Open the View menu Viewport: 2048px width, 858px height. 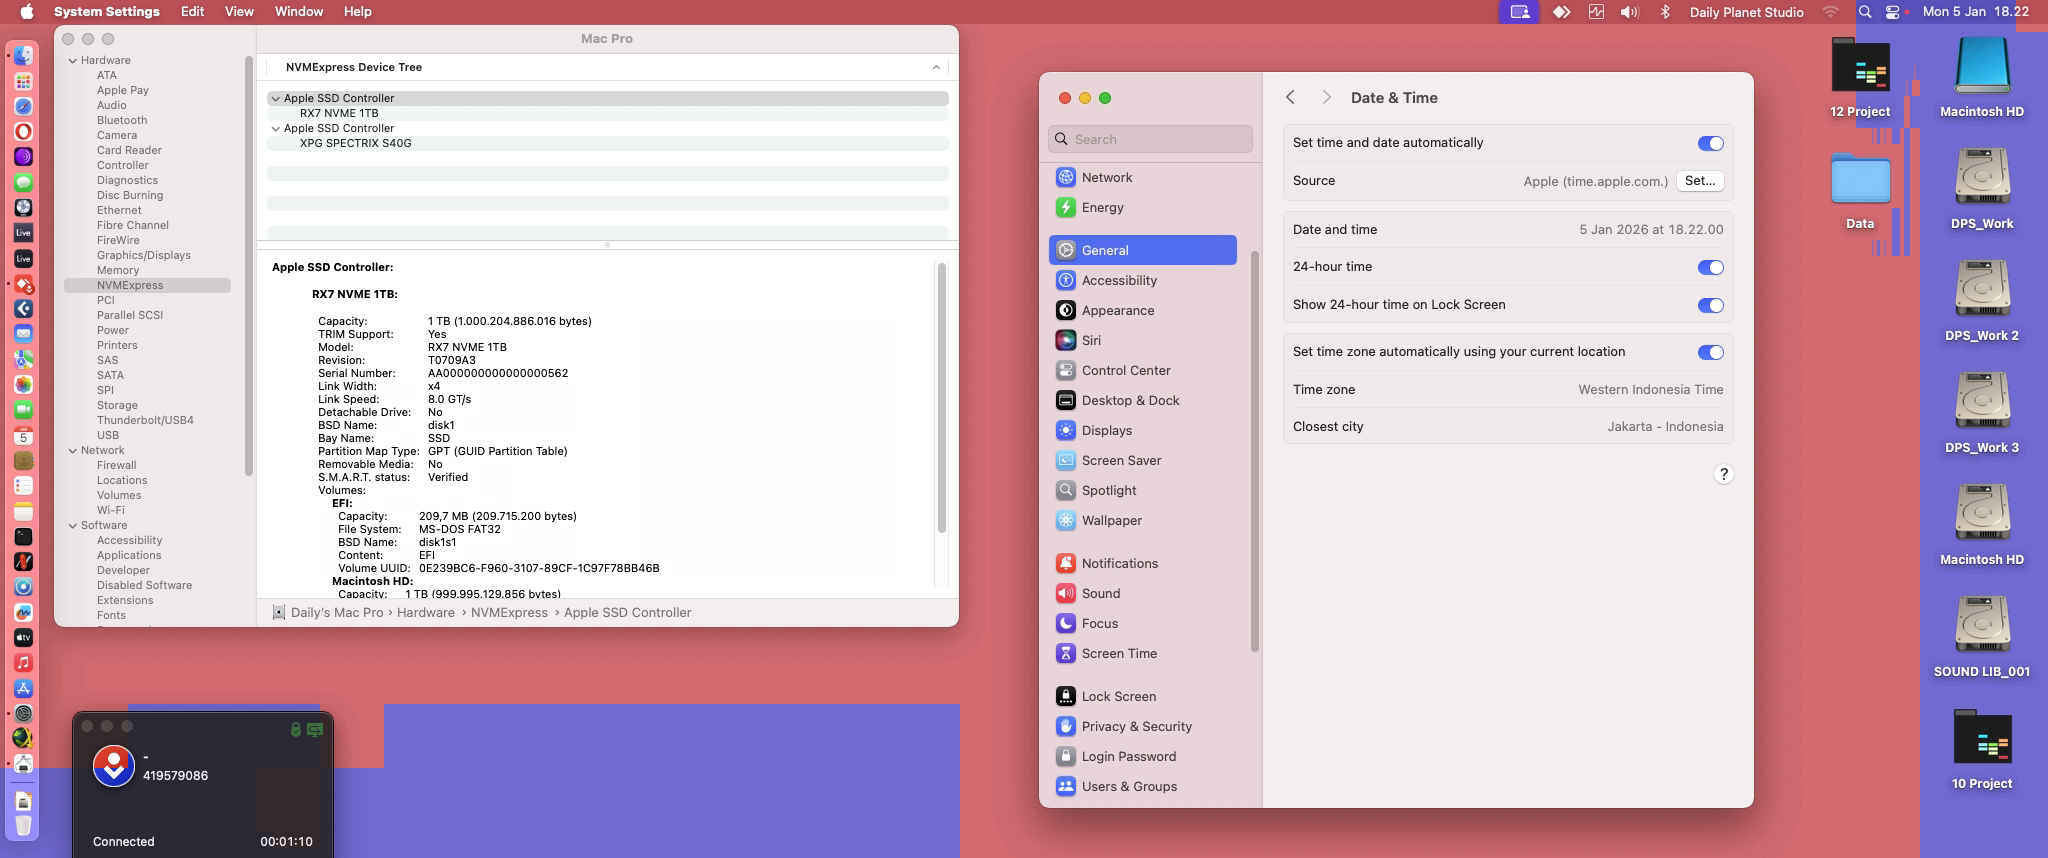239,12
